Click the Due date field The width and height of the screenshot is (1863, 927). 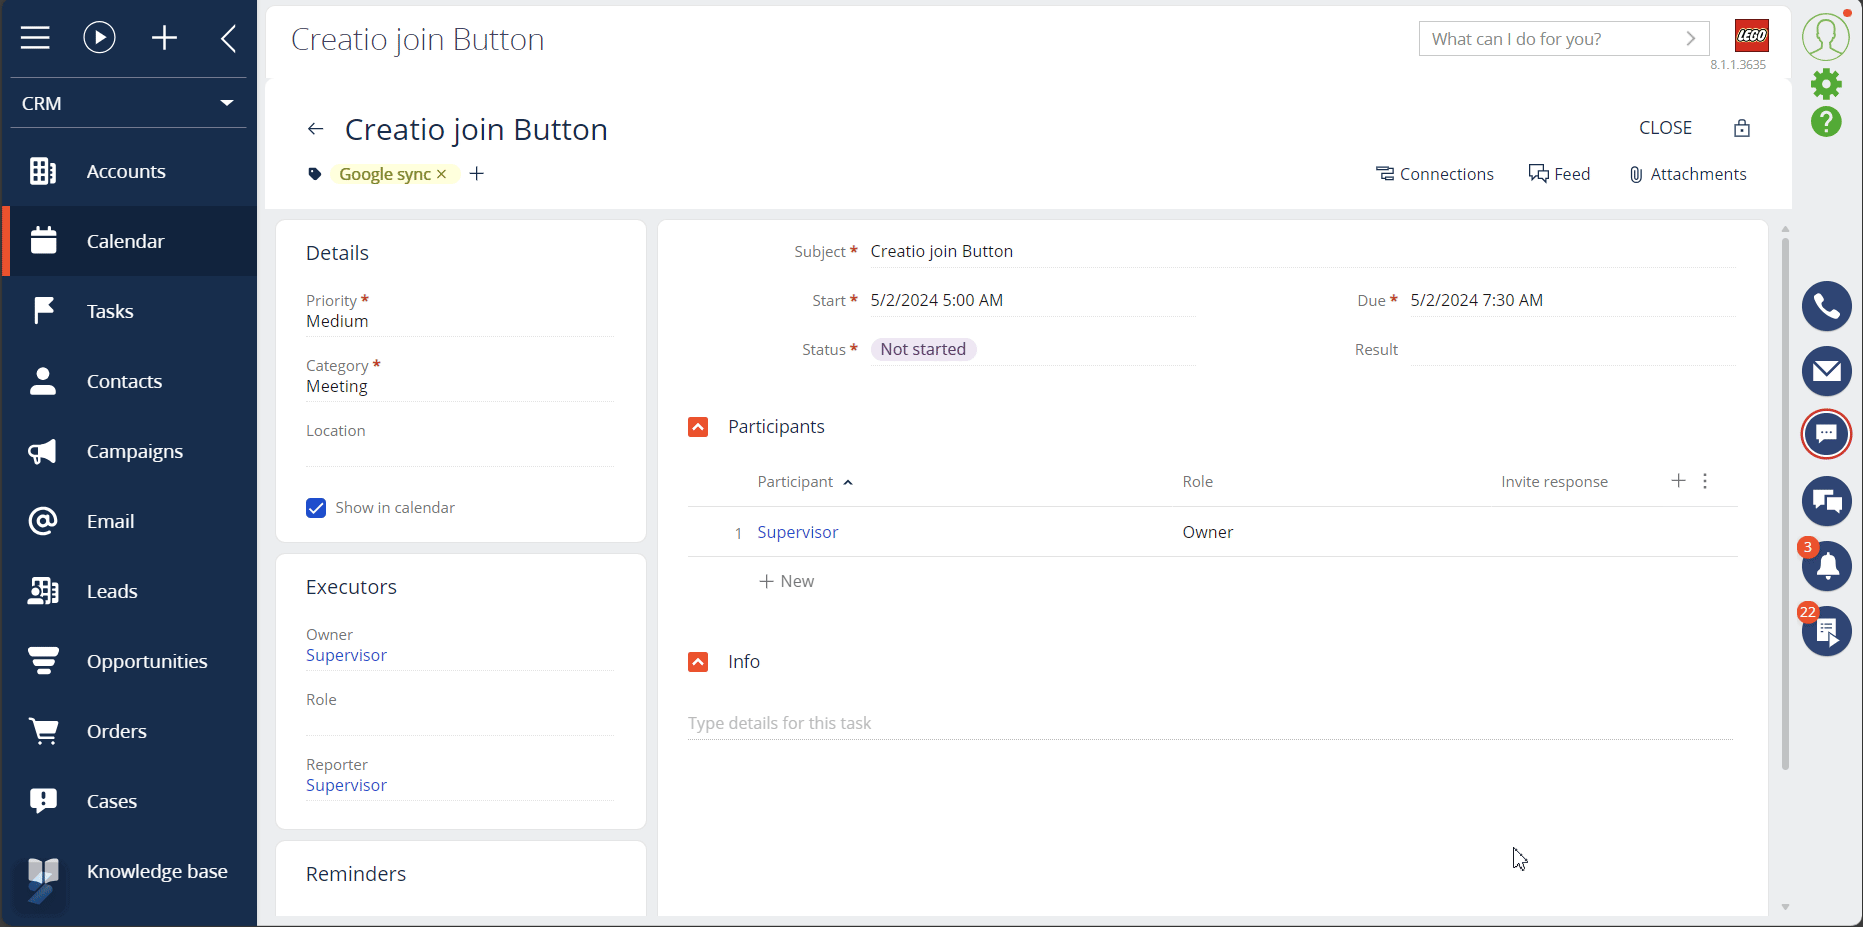(x=1572, y=300)
